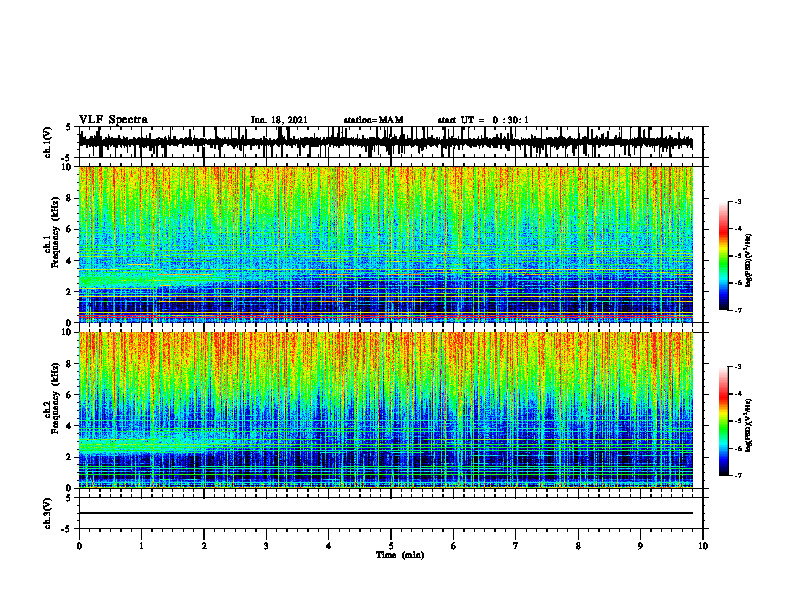Click the "4" kHz tick on ch.1 axis
792x612 pixels.
coord(70,261)
